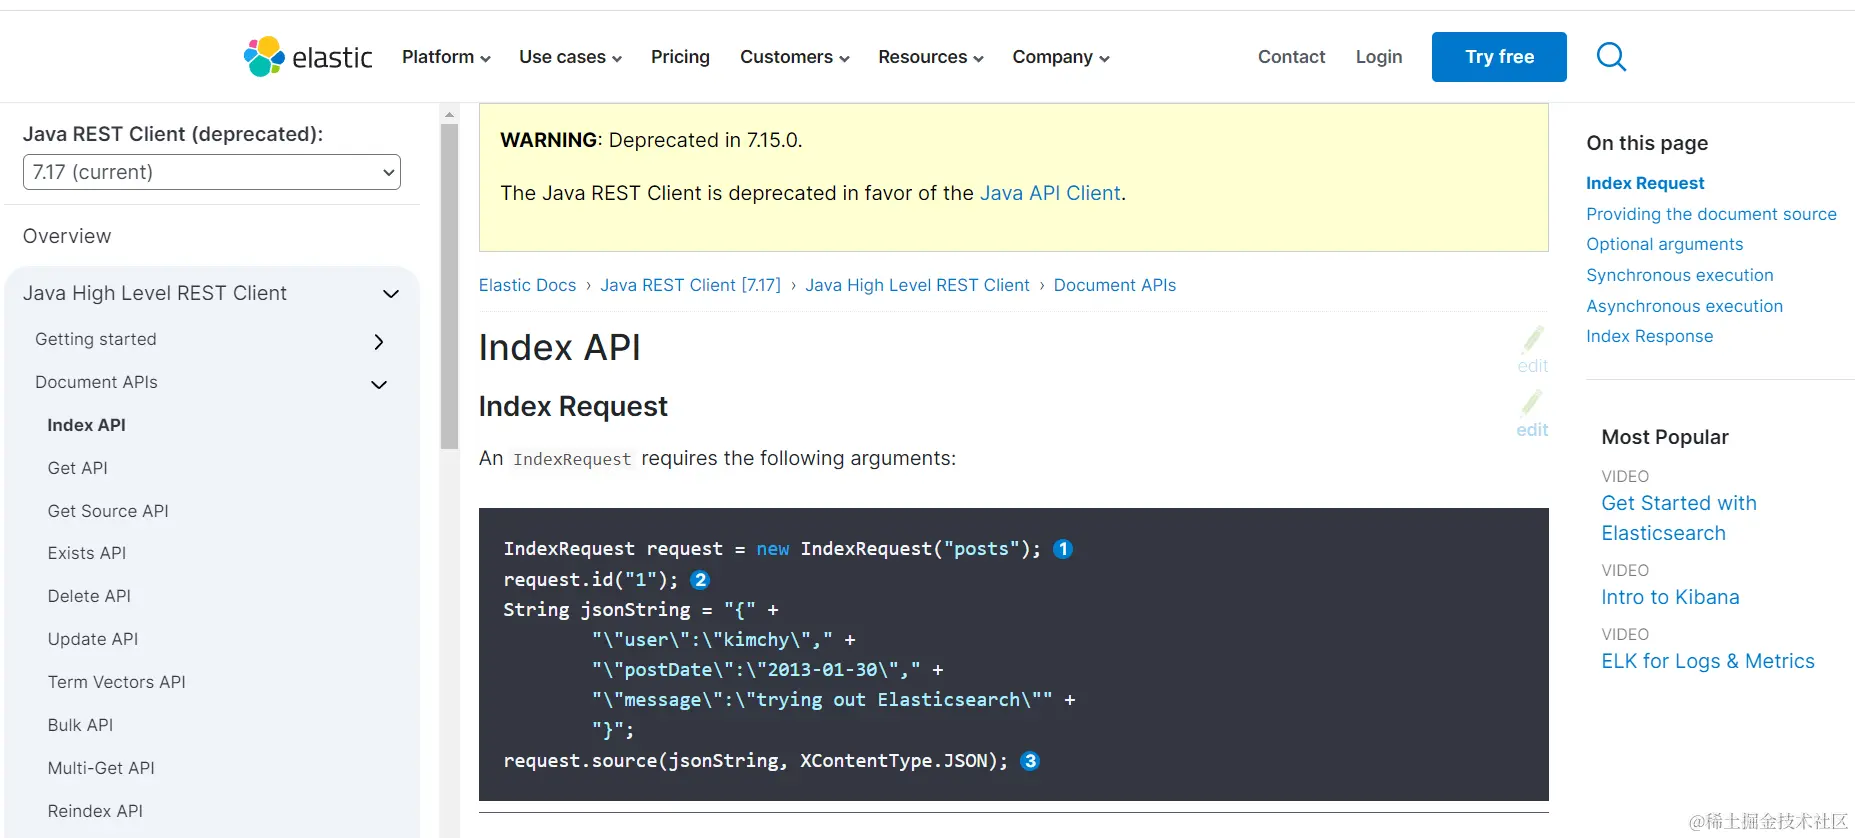Open Intro to Kibana video link
Viewport: 1855px width, 838px height.
[x=1670, y=597]
